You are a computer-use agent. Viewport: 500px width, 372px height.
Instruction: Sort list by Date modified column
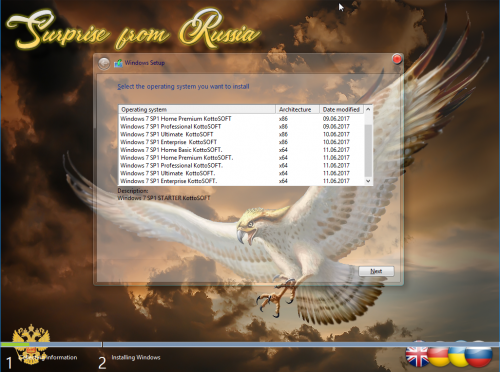tap(341, 109)
